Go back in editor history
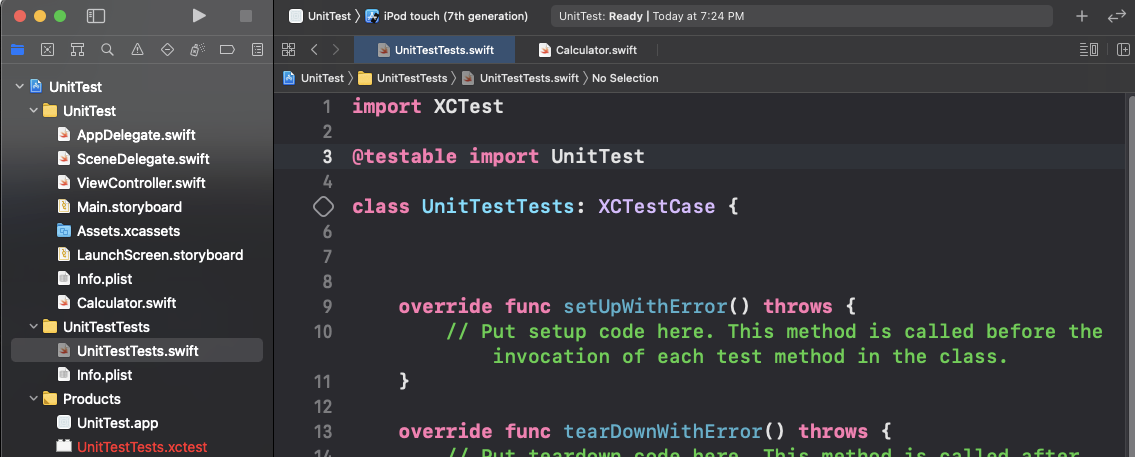This screenshot has width=1135, height=457. [313, 49]
